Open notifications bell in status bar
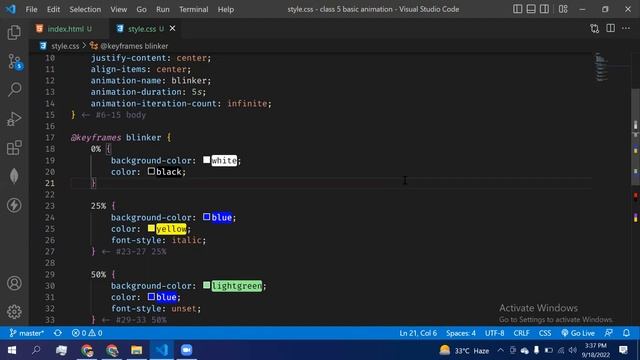The height and width of the screenshot is (360, 640). [626, 333]
